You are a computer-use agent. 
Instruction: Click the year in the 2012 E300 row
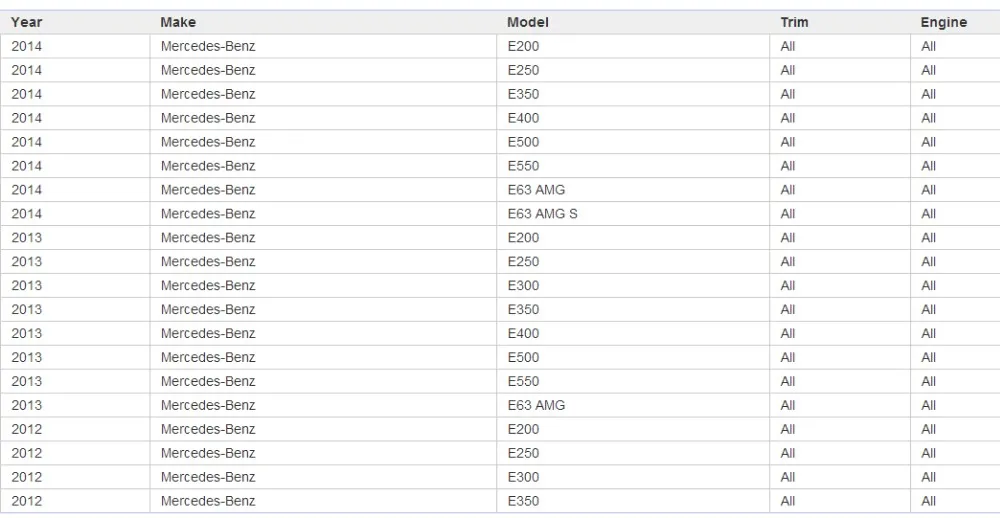click(26, 477)
